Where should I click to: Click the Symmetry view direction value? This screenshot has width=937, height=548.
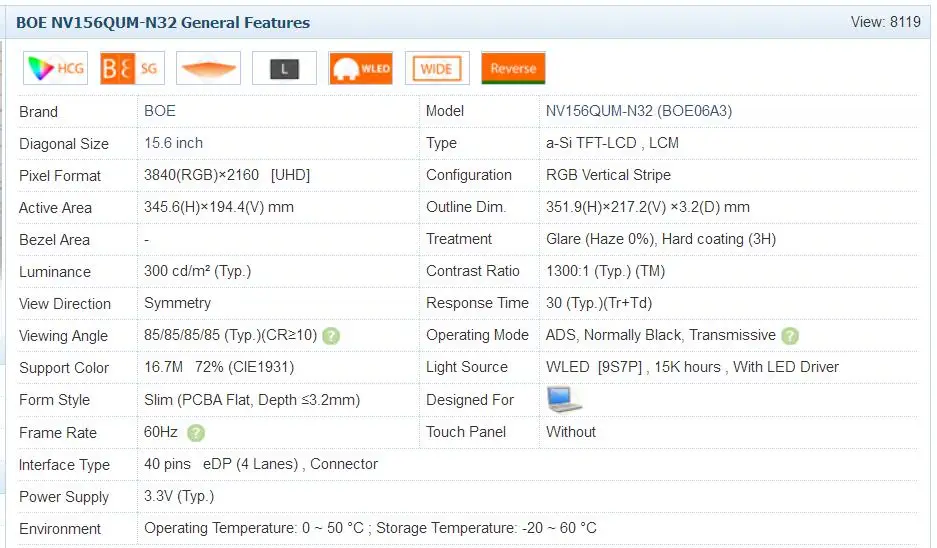coord(177,304)
